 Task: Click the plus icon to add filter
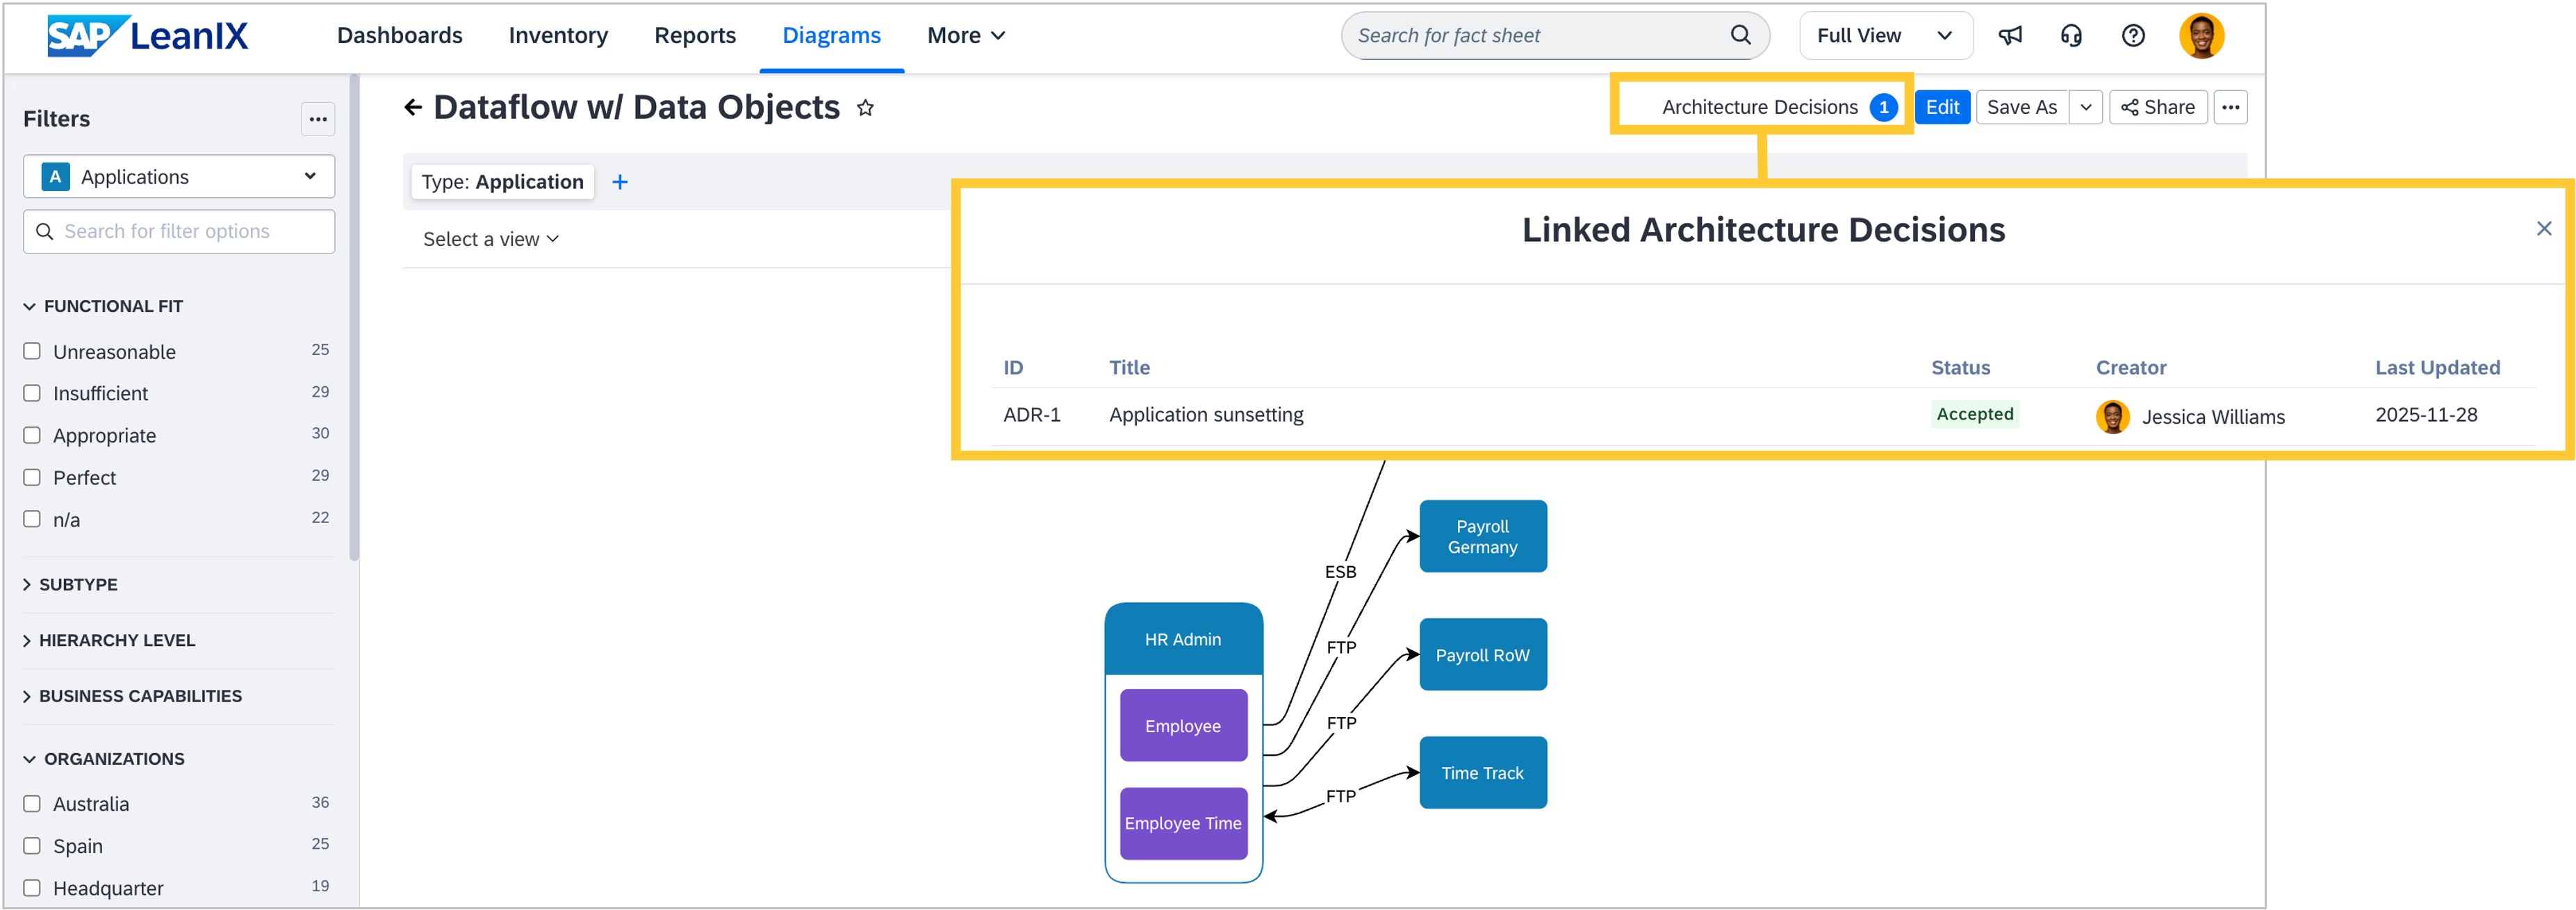620,182
